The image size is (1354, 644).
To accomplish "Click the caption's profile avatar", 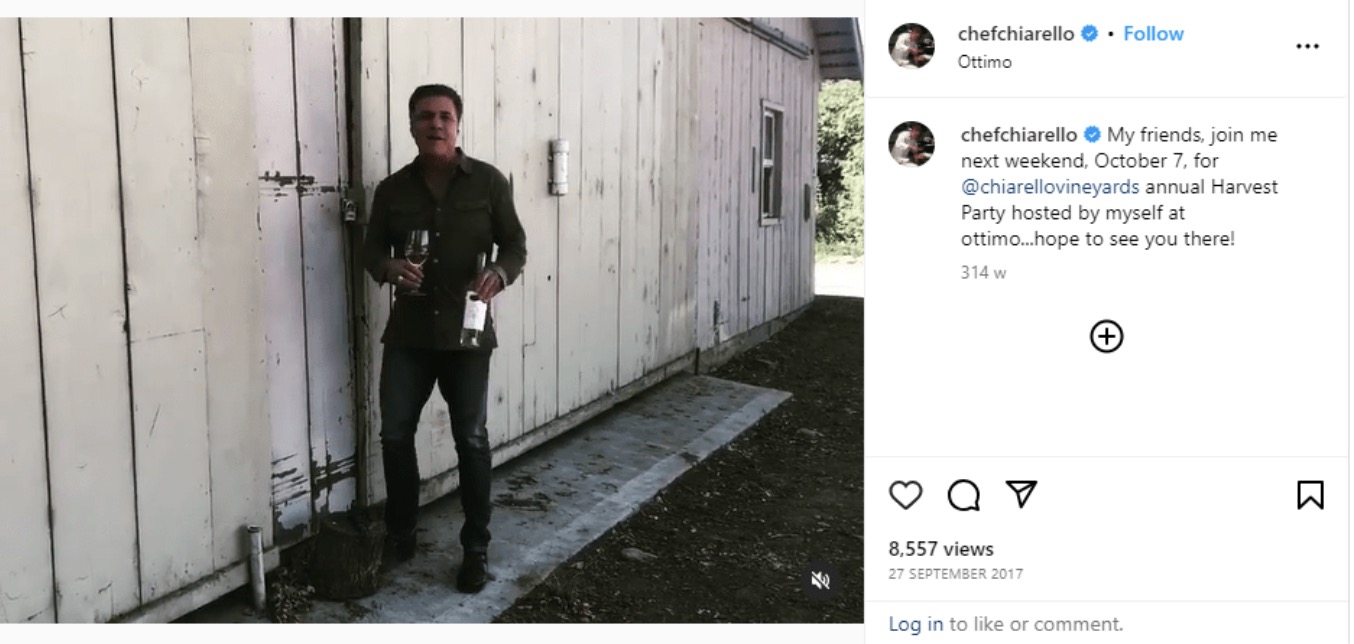I will coord(911,144).
